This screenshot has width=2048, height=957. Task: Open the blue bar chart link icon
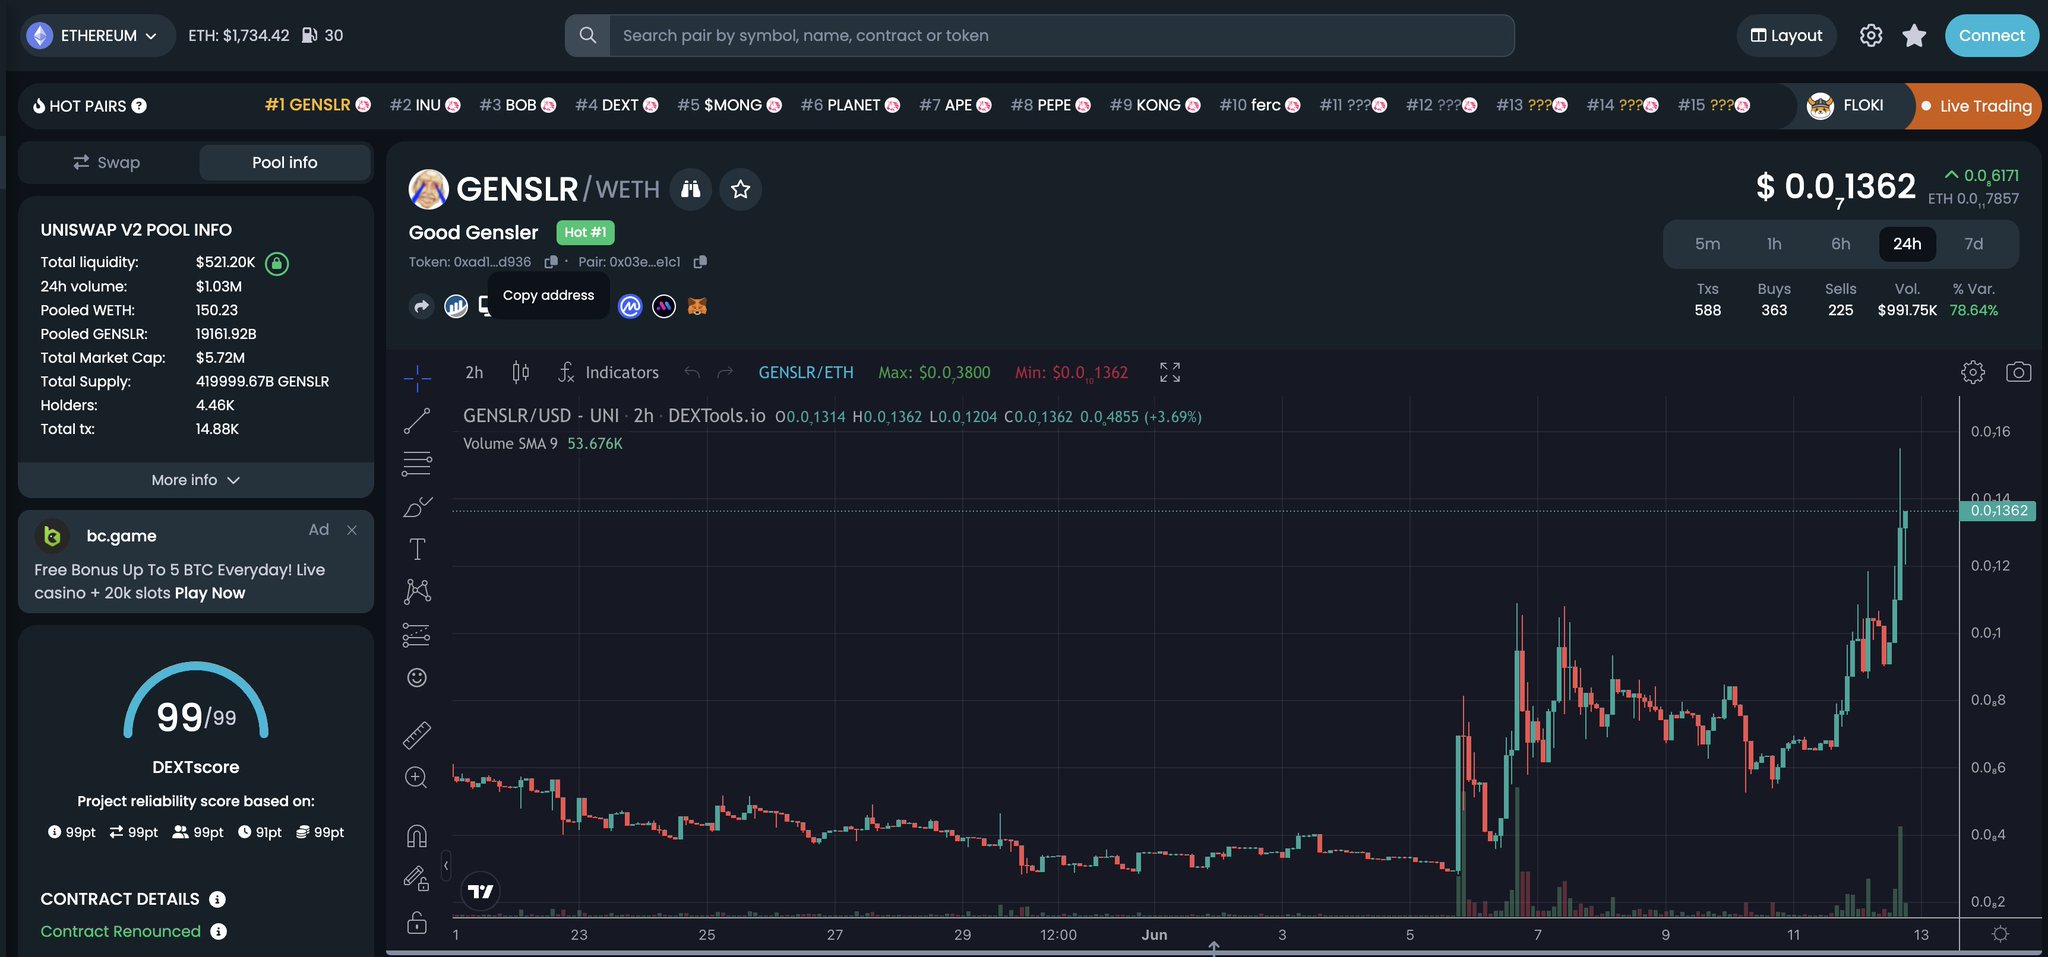point(456,306)
